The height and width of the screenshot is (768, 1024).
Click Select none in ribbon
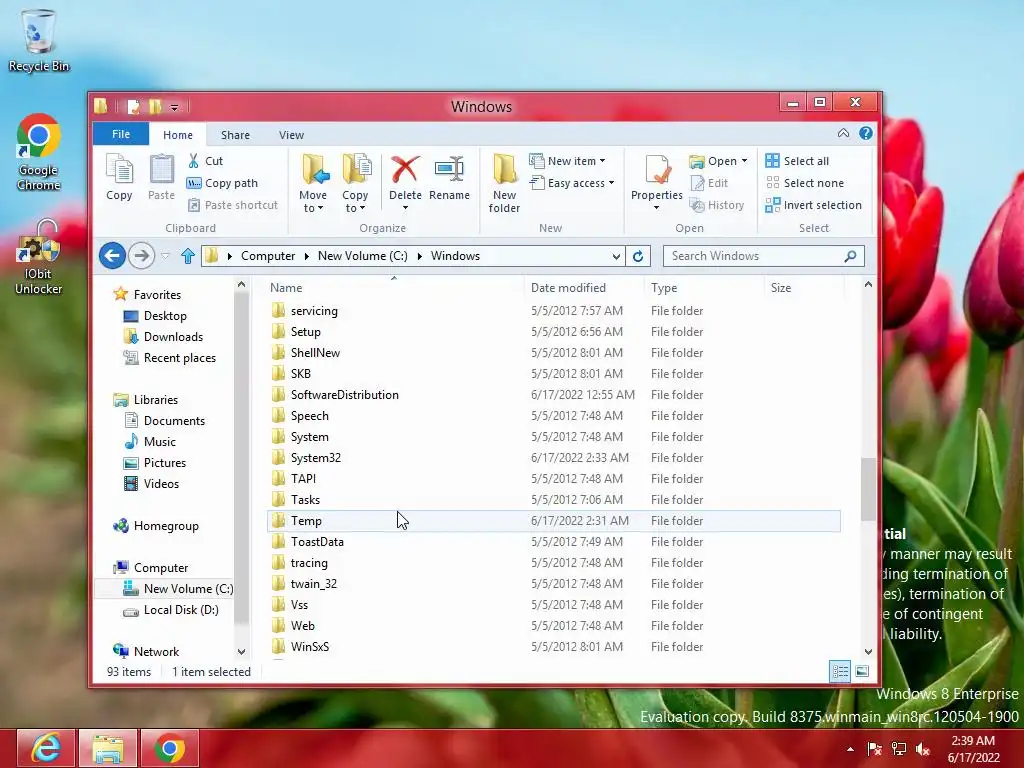pyautogui.click(x=805, y=183)
